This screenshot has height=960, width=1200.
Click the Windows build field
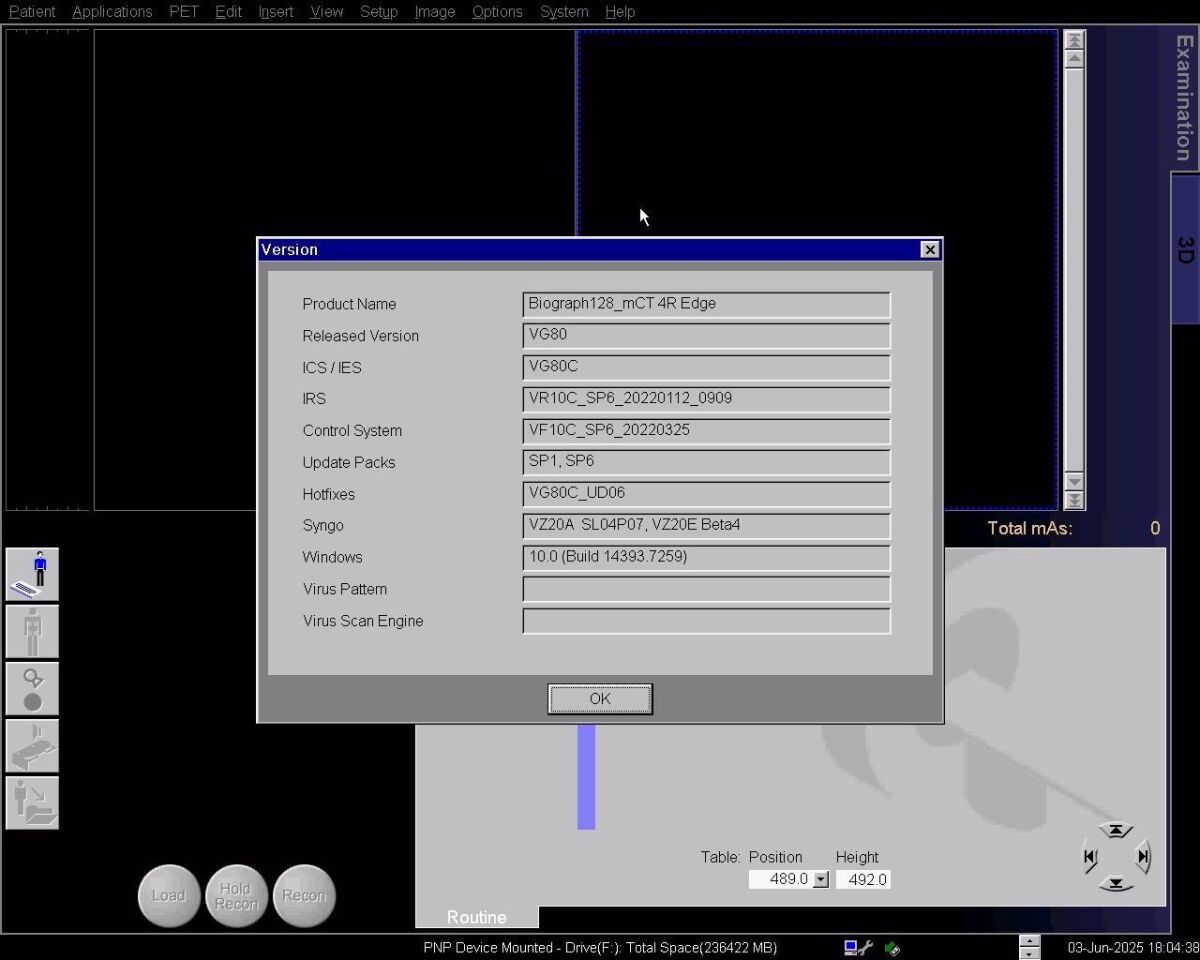pyautogui.click(x=706, y=557)
